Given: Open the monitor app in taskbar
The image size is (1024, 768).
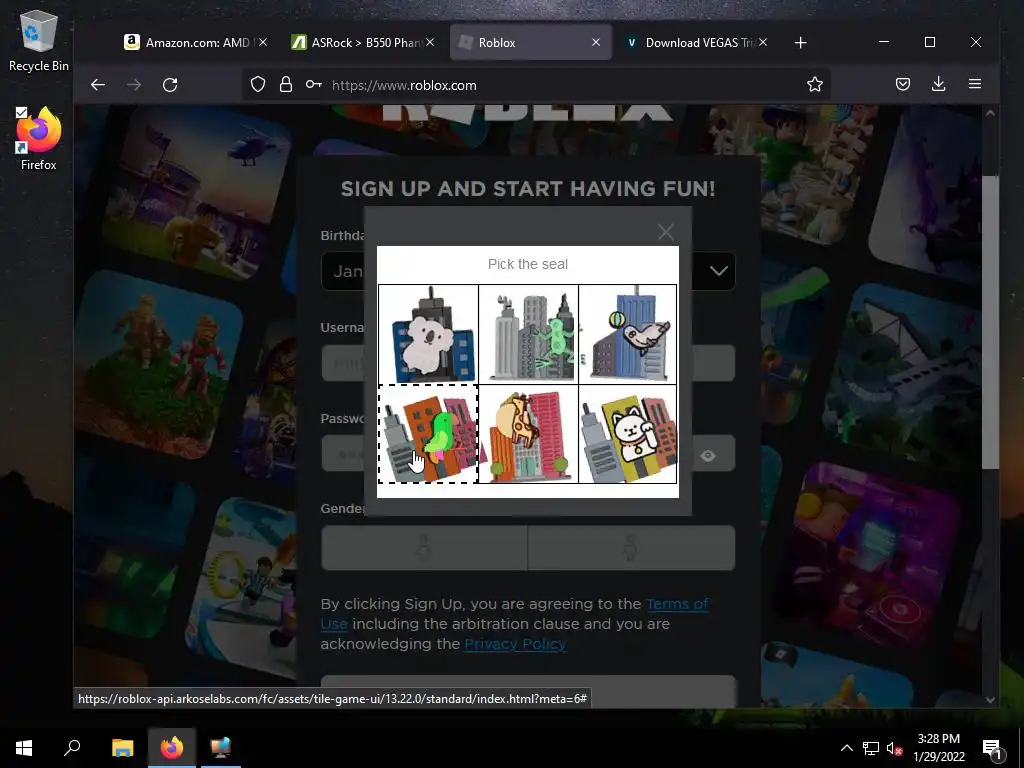Looking at the screenshot, I should (221, 747).
